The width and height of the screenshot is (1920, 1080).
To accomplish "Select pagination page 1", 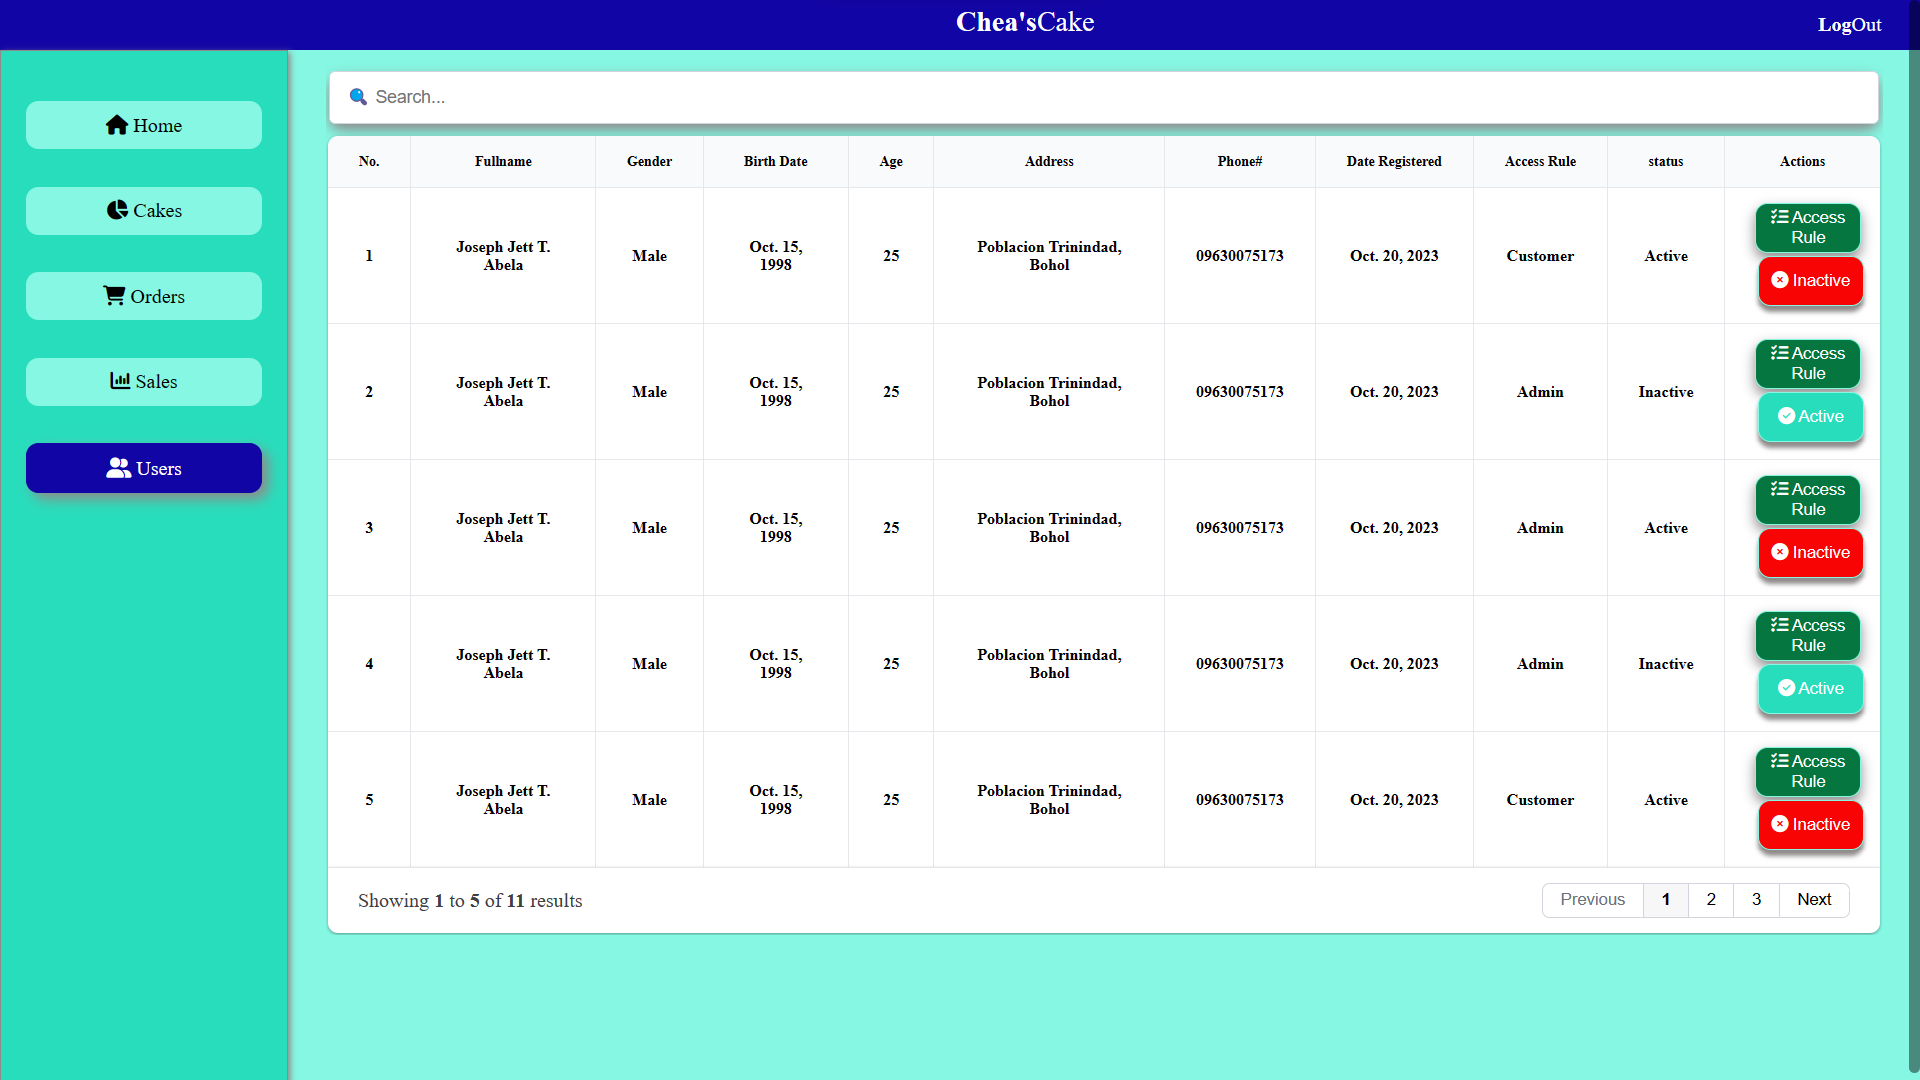I will click(x=1666, y=900).
